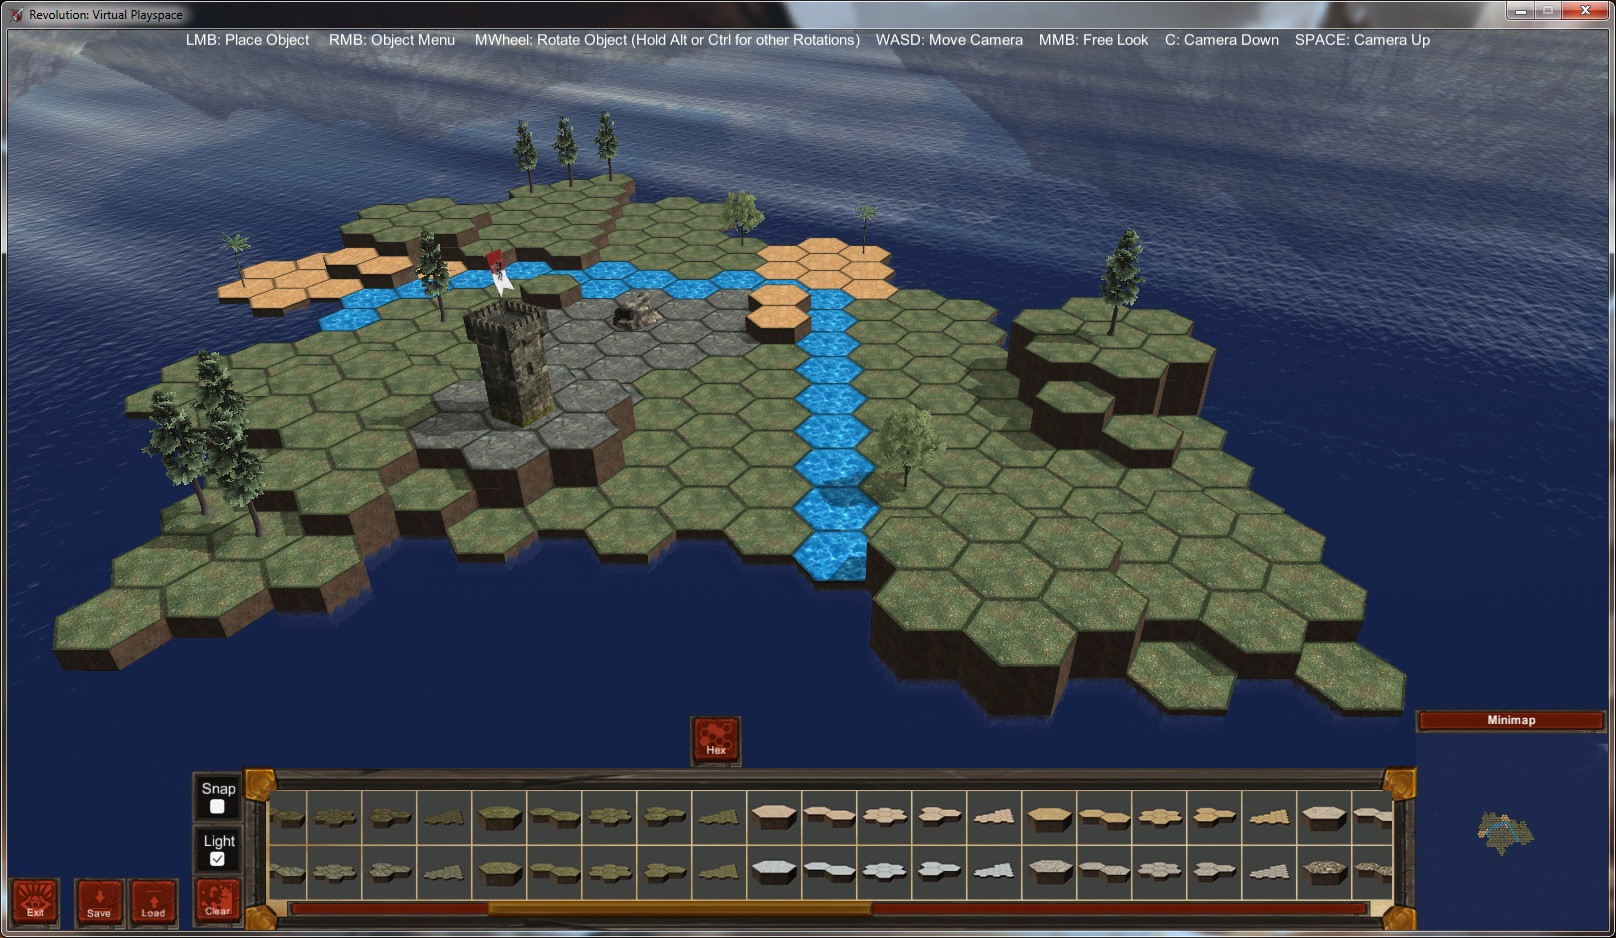Enable the Snap checkbox
This screenshot has width=1616, height=938.
pos(217,807)
